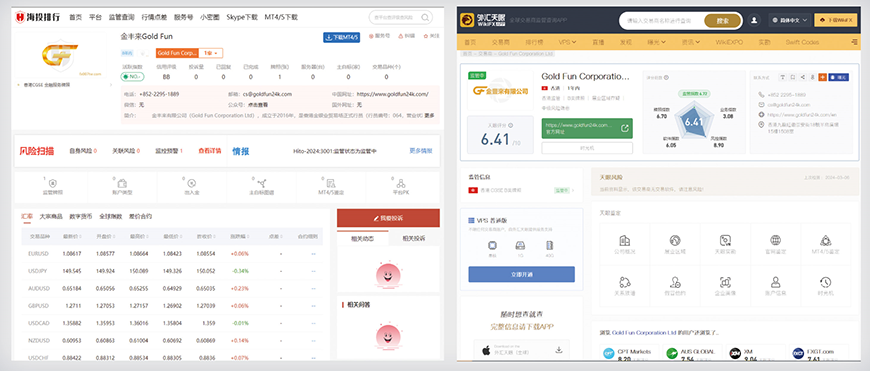Expand the language selector dropdown
The height and width of the screenshot is (371, 870).
click(790, 20)
